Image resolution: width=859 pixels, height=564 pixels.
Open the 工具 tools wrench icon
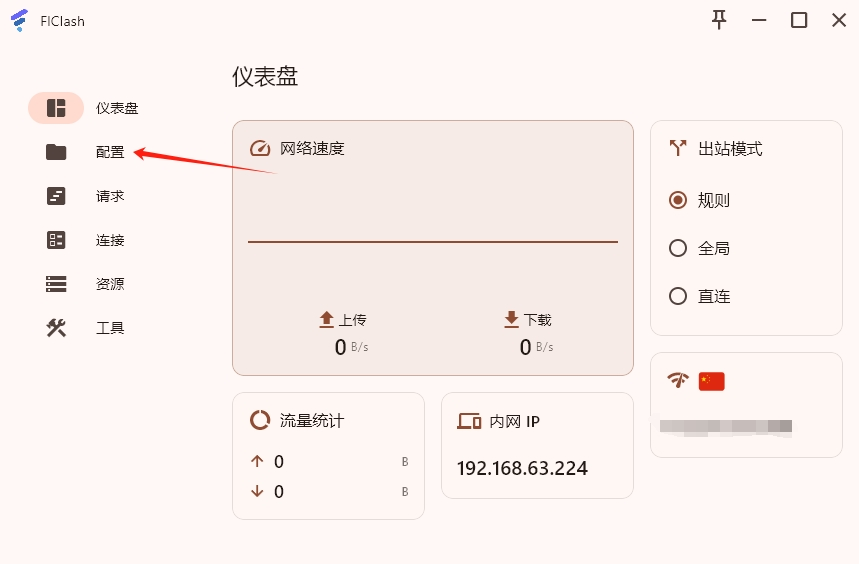pyautogui.click(x=56, y=327)
